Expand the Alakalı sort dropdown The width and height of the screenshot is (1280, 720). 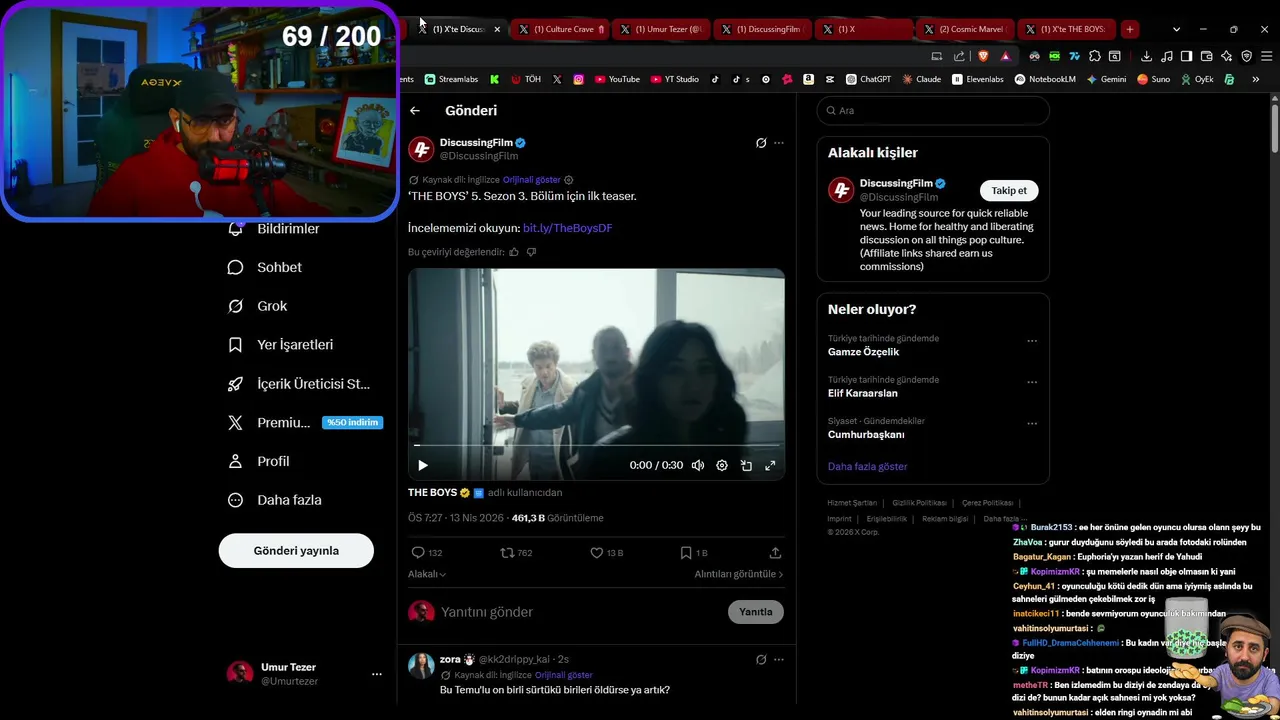(x=427, y=574)
